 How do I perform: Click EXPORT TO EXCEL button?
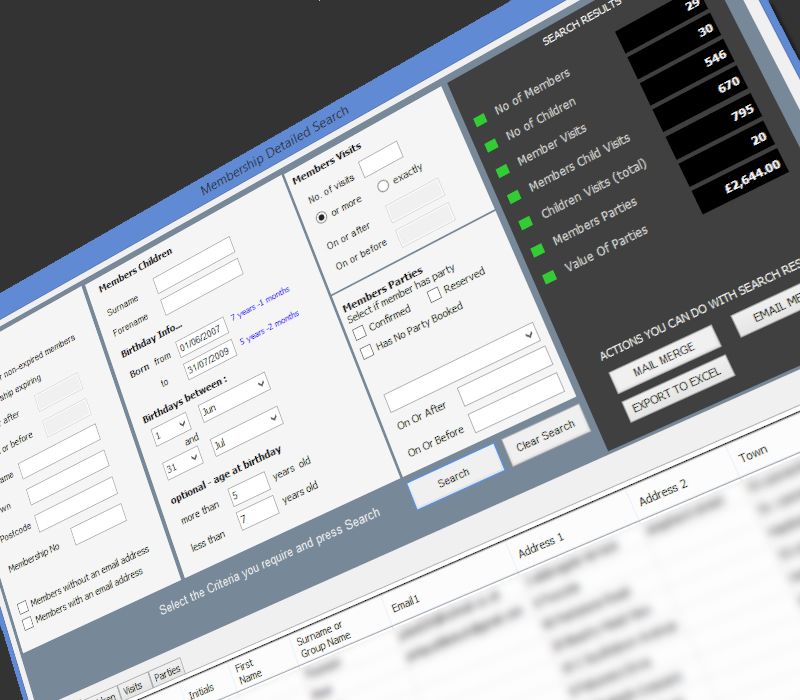(x=678, y=389)
